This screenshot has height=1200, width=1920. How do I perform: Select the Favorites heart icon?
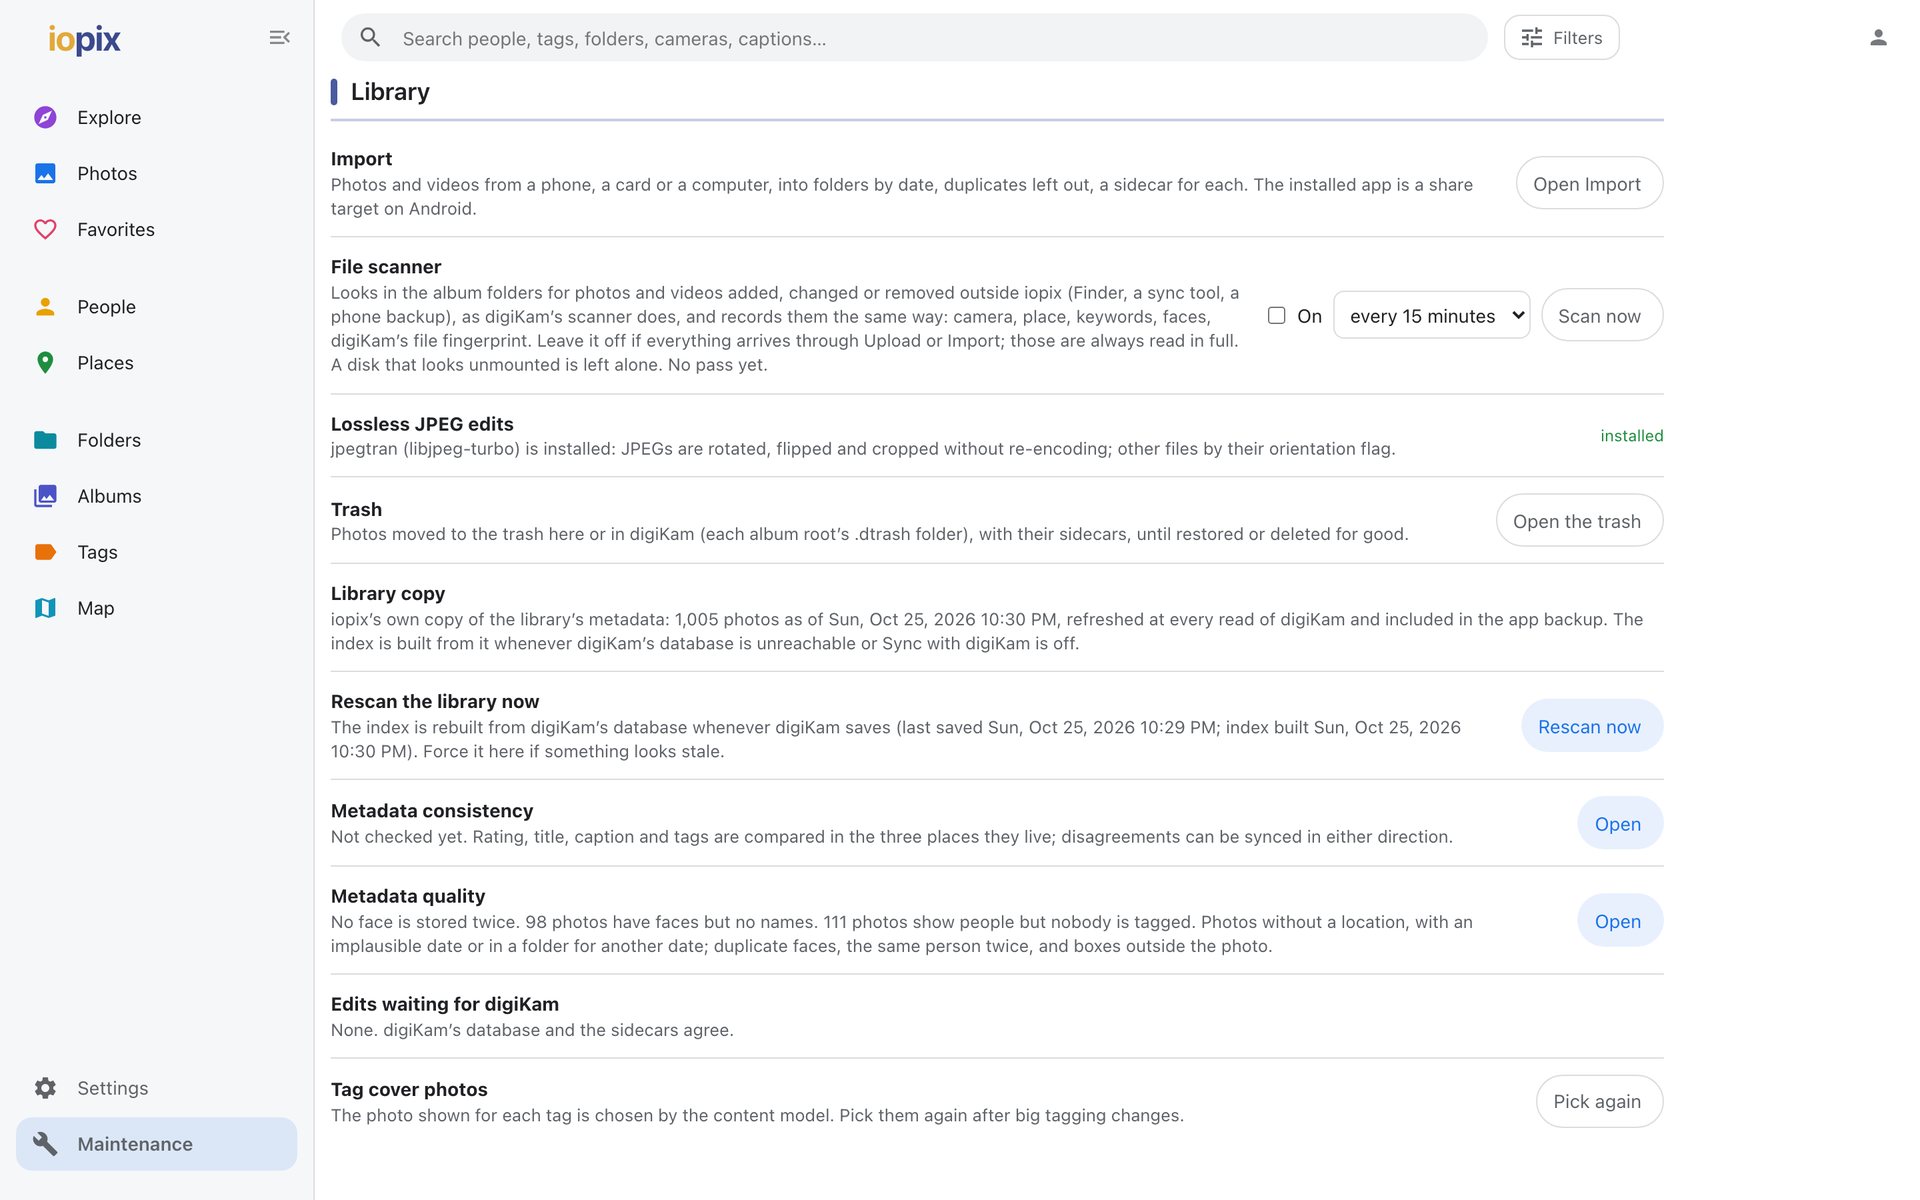click(45, 229)
